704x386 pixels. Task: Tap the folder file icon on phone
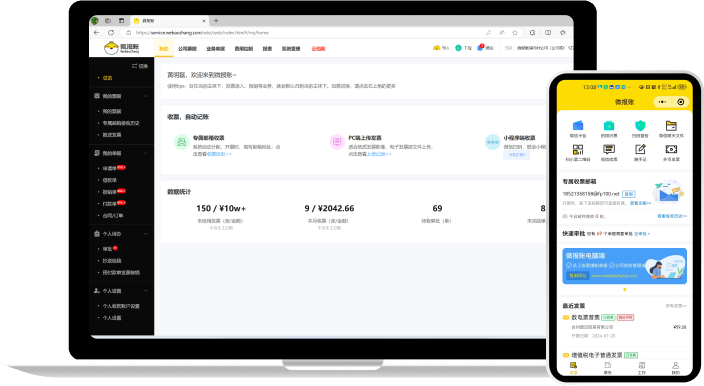click(671, 126)
